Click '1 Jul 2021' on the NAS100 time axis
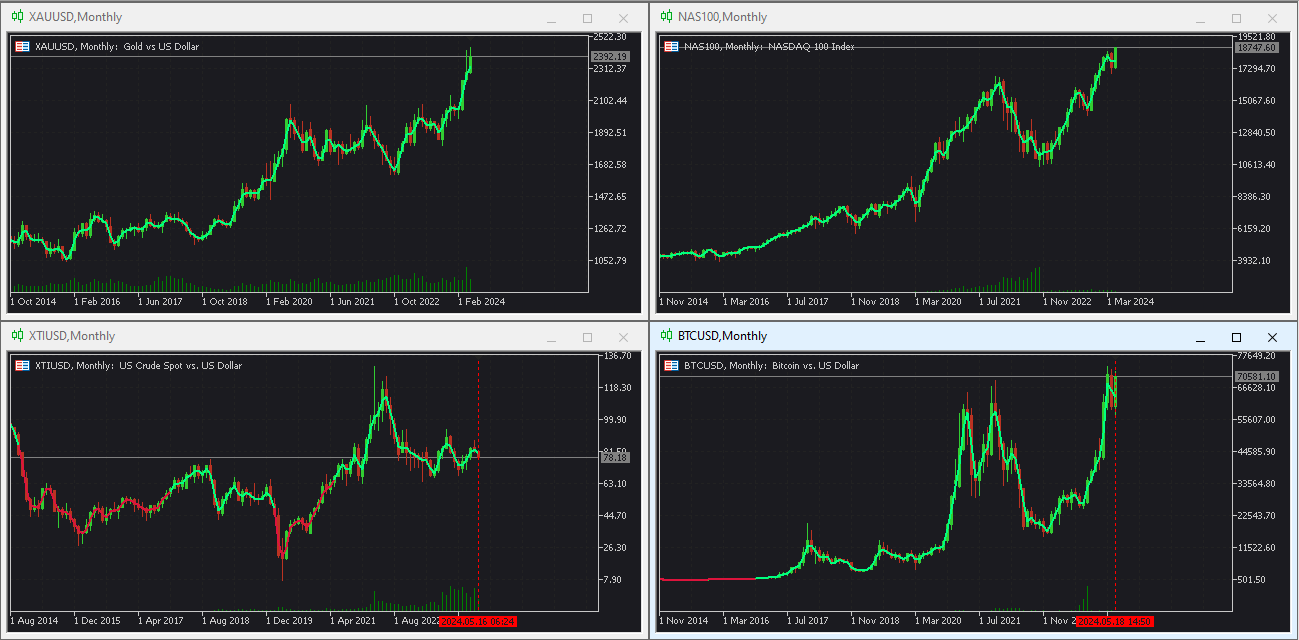This screenshot has height=640, width=1299. (x=1003, y=301)
